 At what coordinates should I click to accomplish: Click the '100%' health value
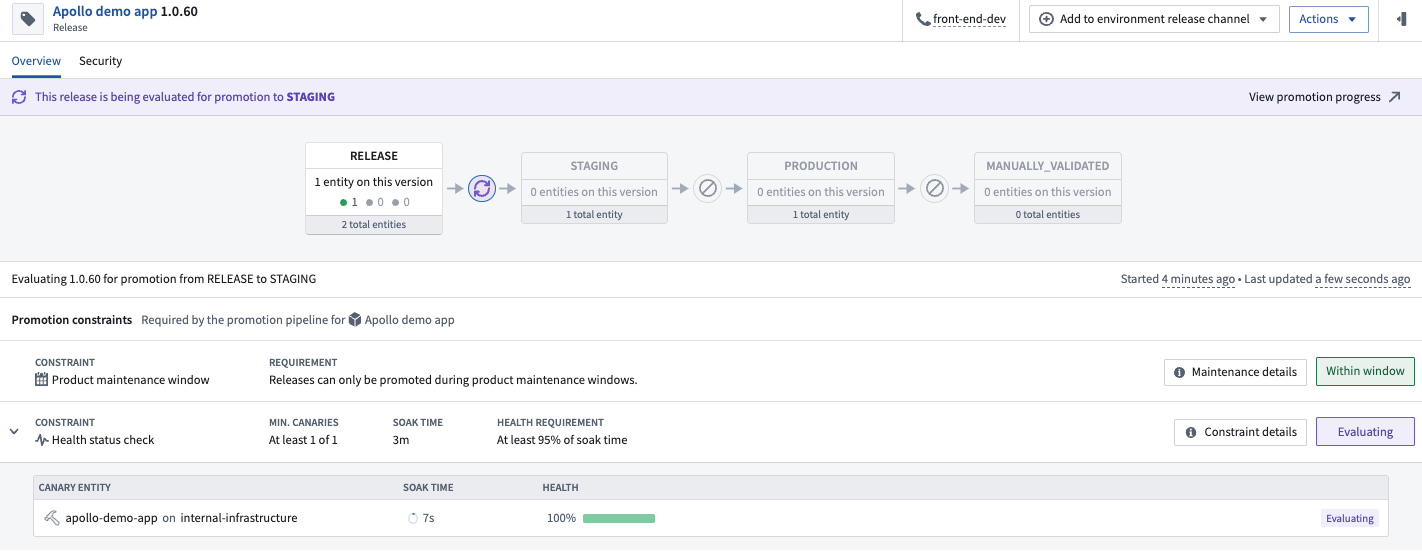coord(561,518)
